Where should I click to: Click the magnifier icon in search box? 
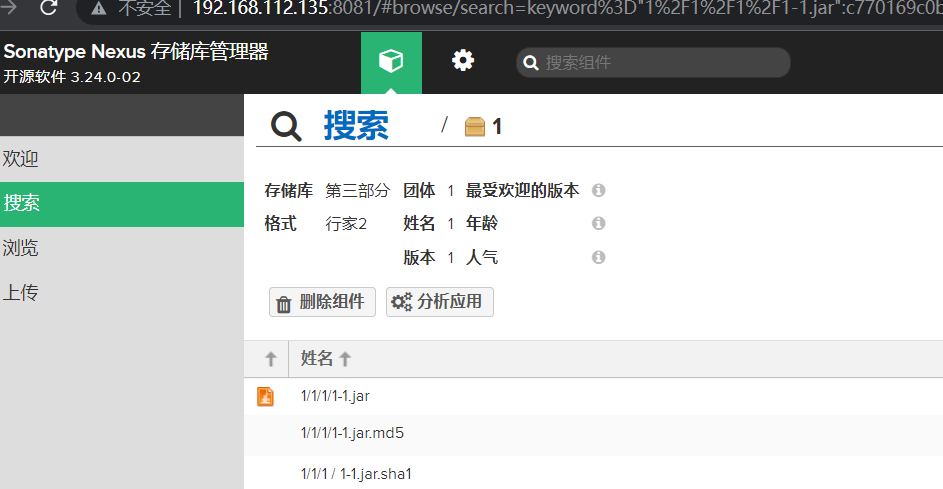coord(530,63)
